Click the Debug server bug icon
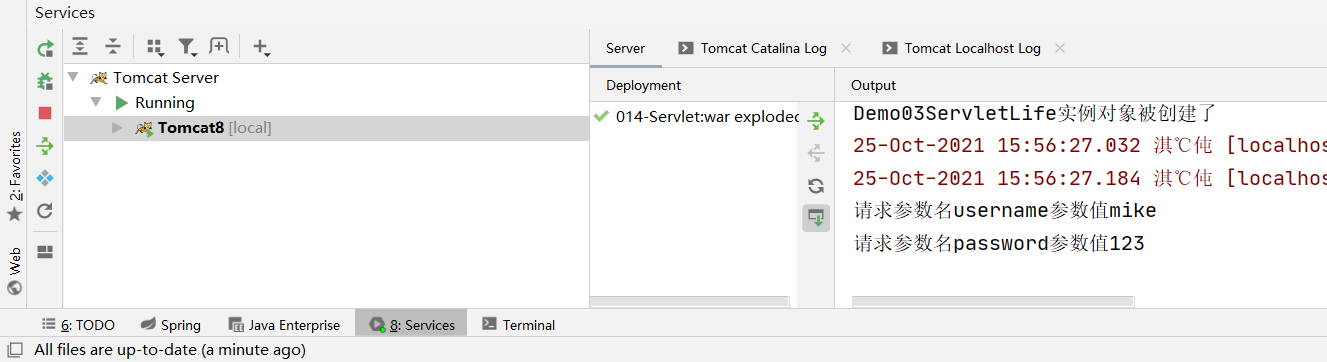Image resolution: width=1327 pixels, height=362 pixels. click(x=45, y=81)
